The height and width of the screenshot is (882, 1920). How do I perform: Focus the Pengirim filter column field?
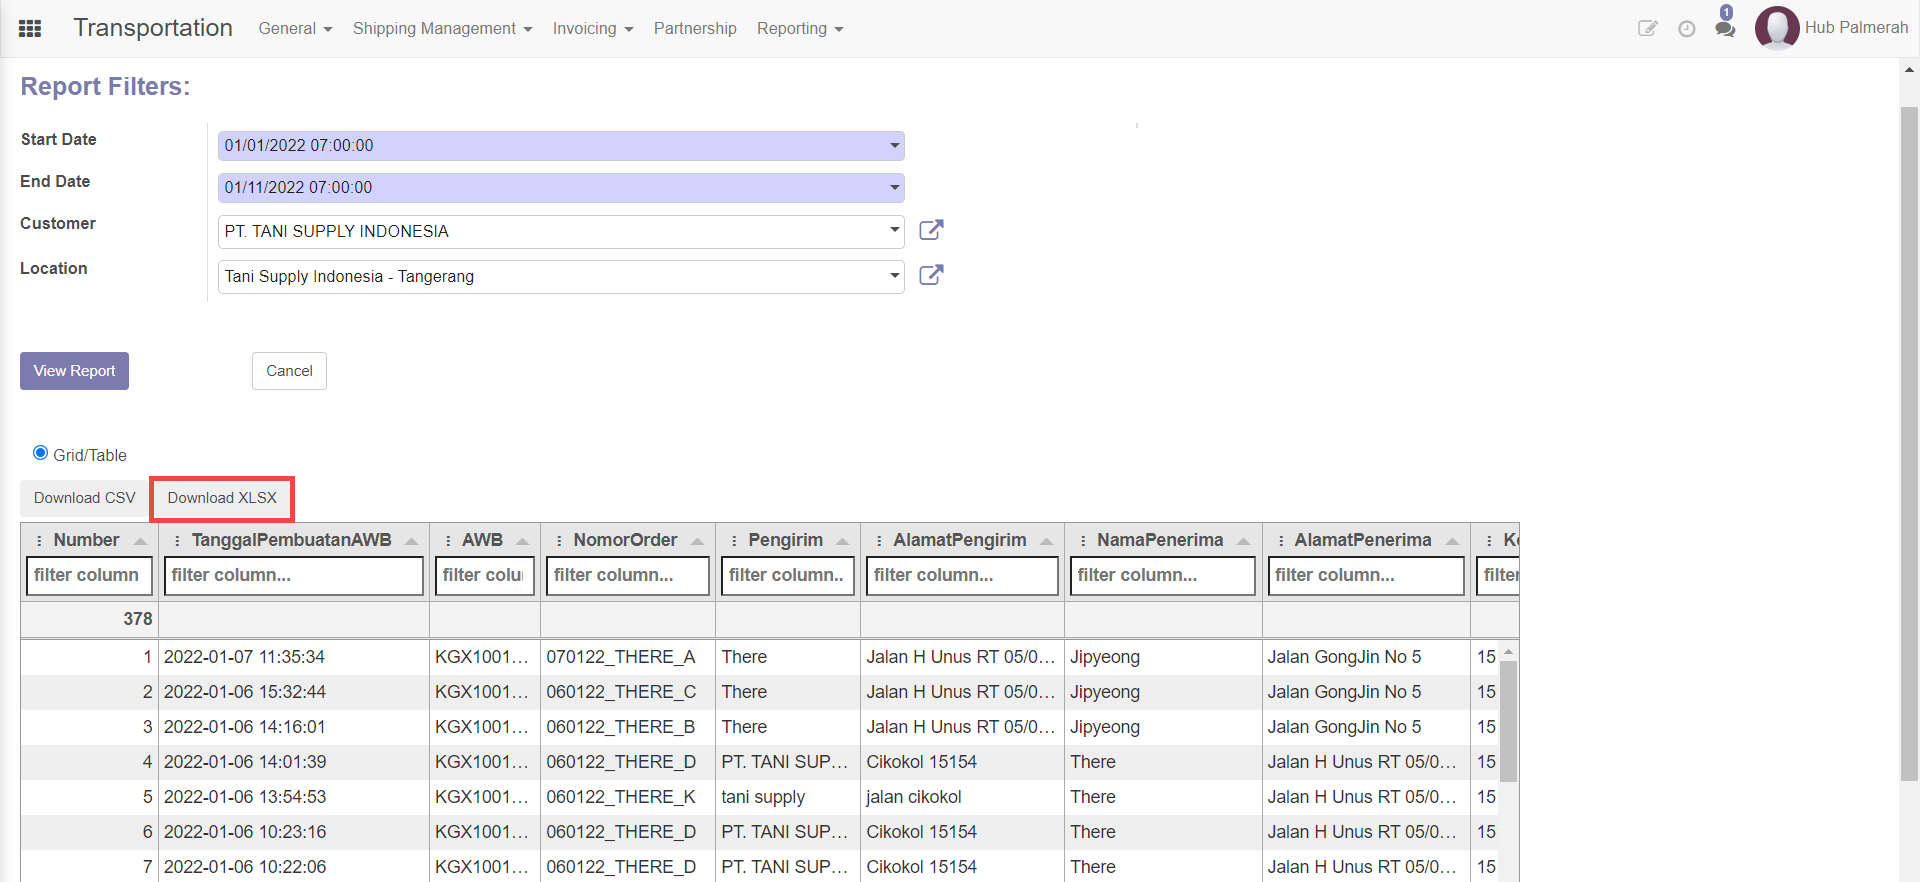pyautogui.click(x=788, y=576)
